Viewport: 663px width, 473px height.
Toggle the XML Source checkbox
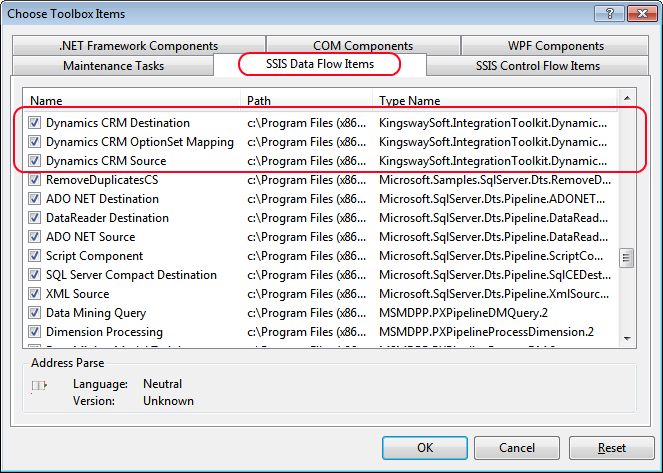pyautogui.click(x=34, y=294)
